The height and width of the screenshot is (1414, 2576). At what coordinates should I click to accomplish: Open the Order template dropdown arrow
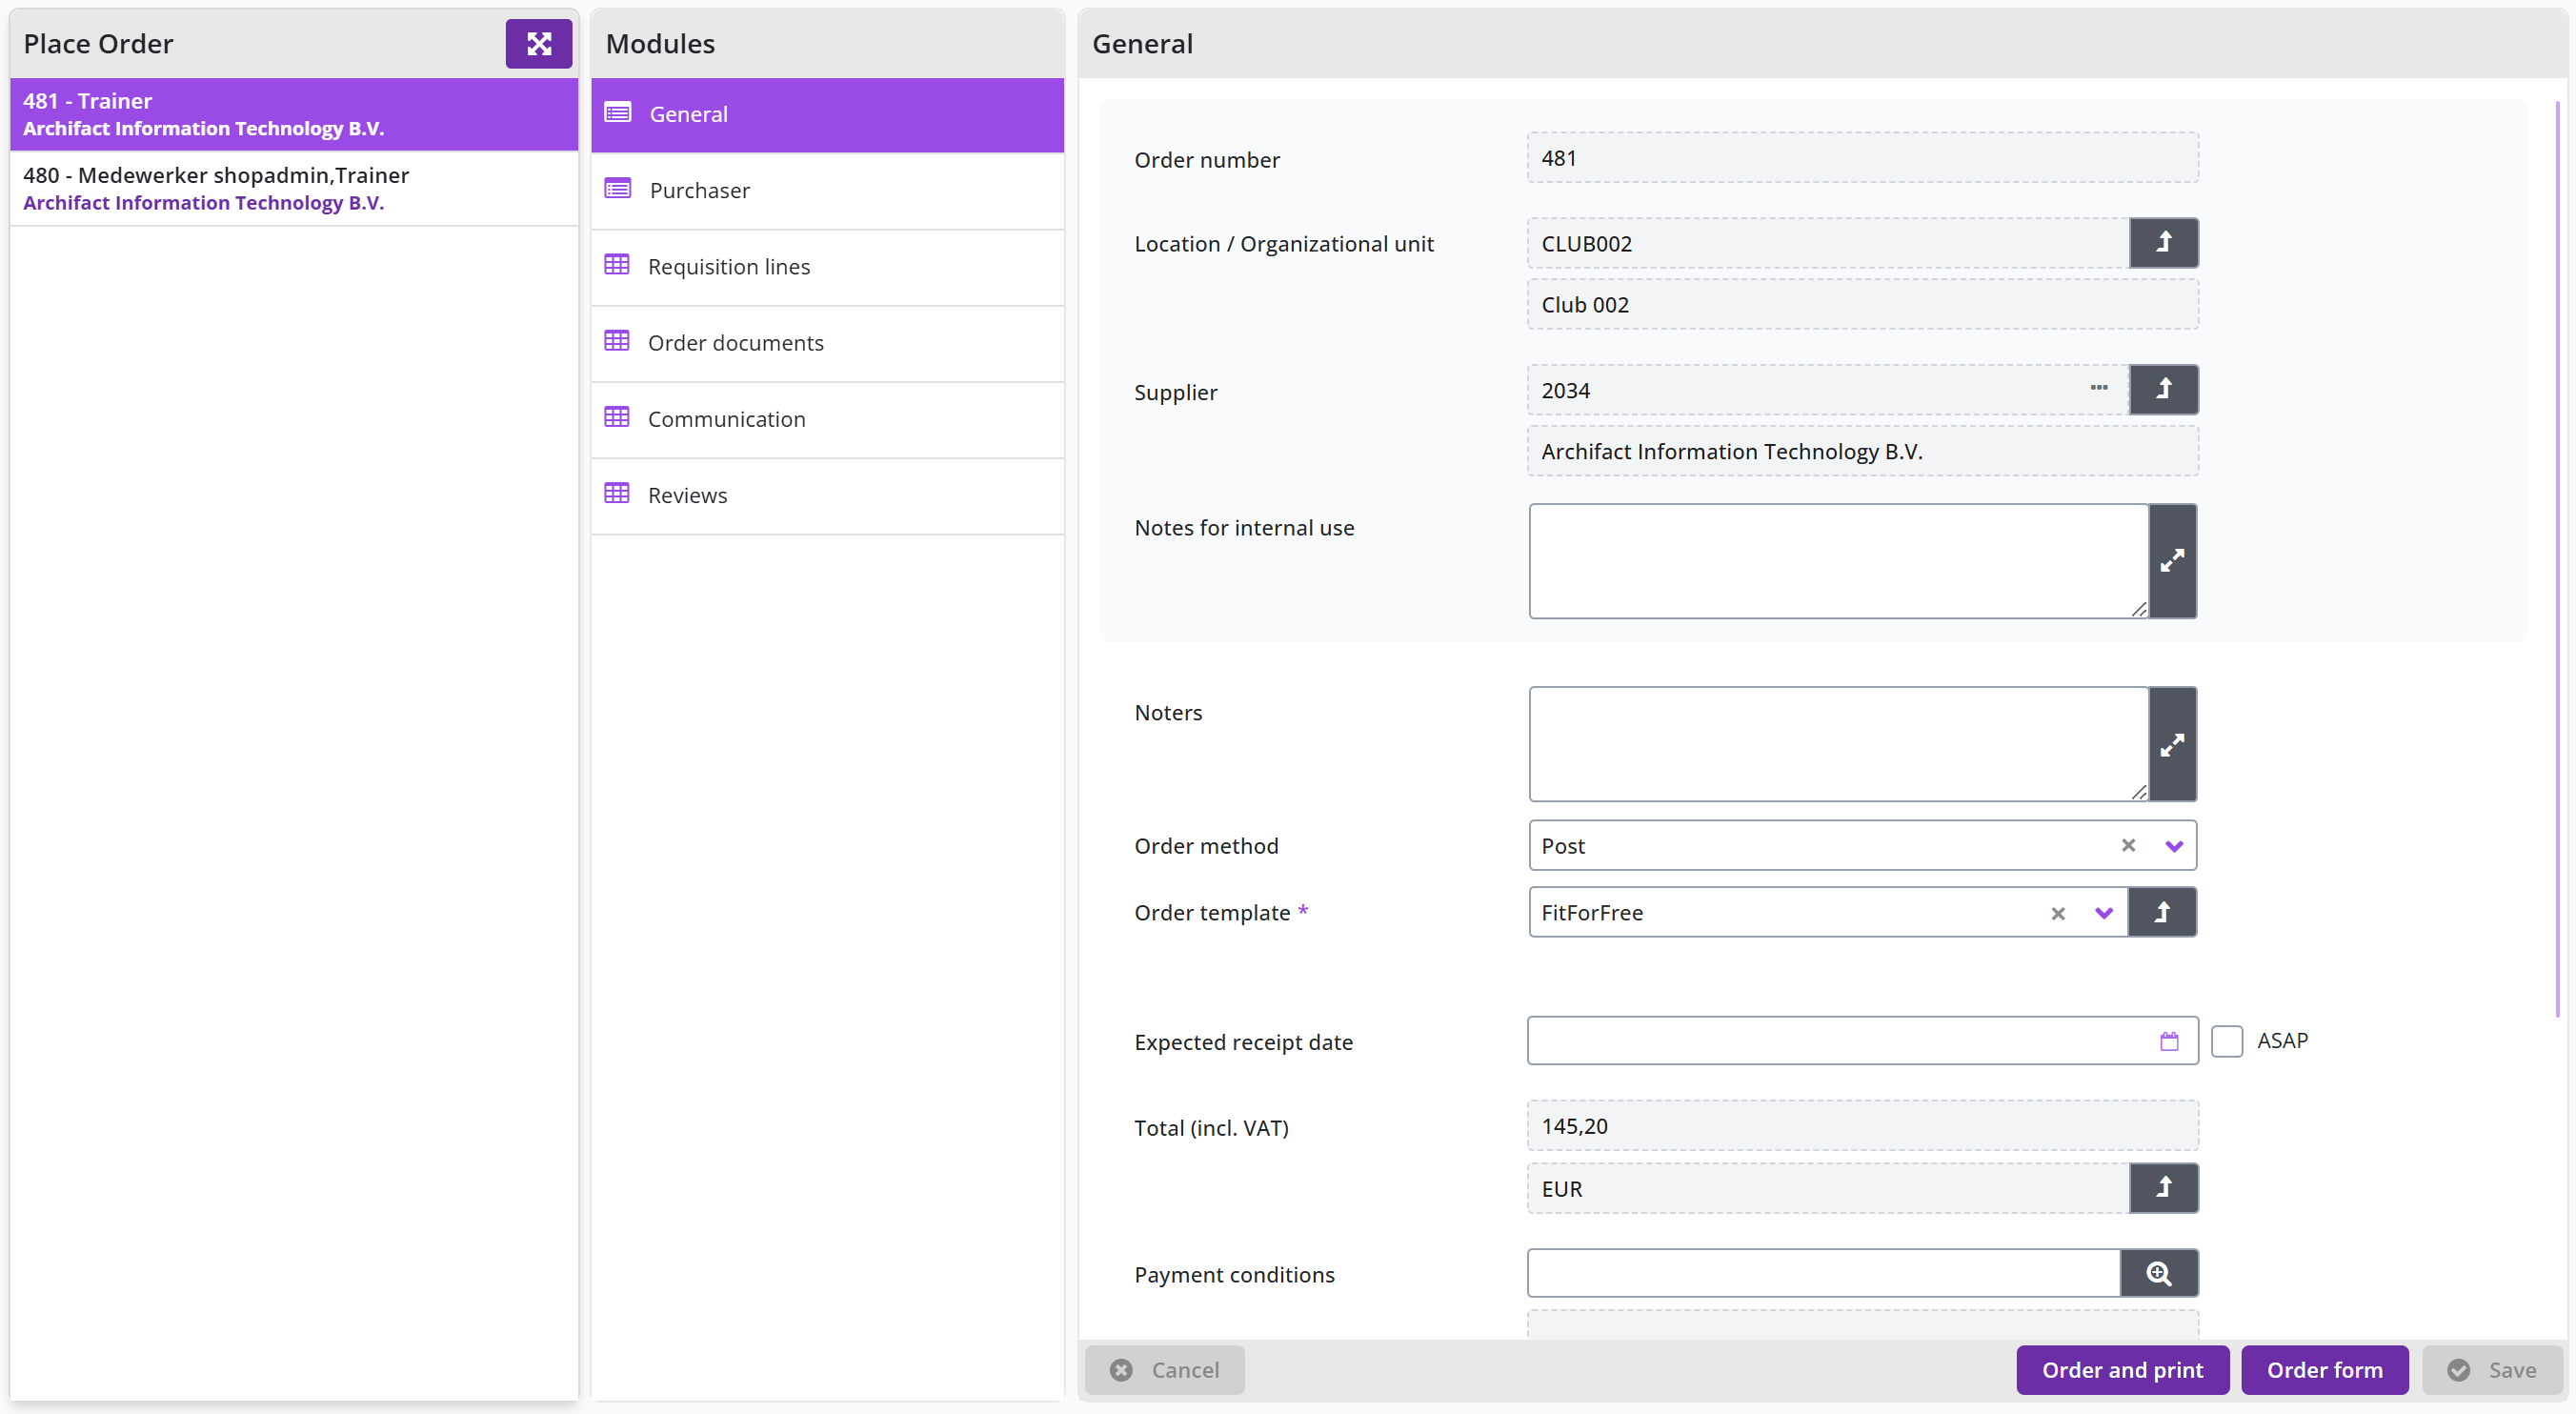pyautogui.click(x=2104, y=914)
